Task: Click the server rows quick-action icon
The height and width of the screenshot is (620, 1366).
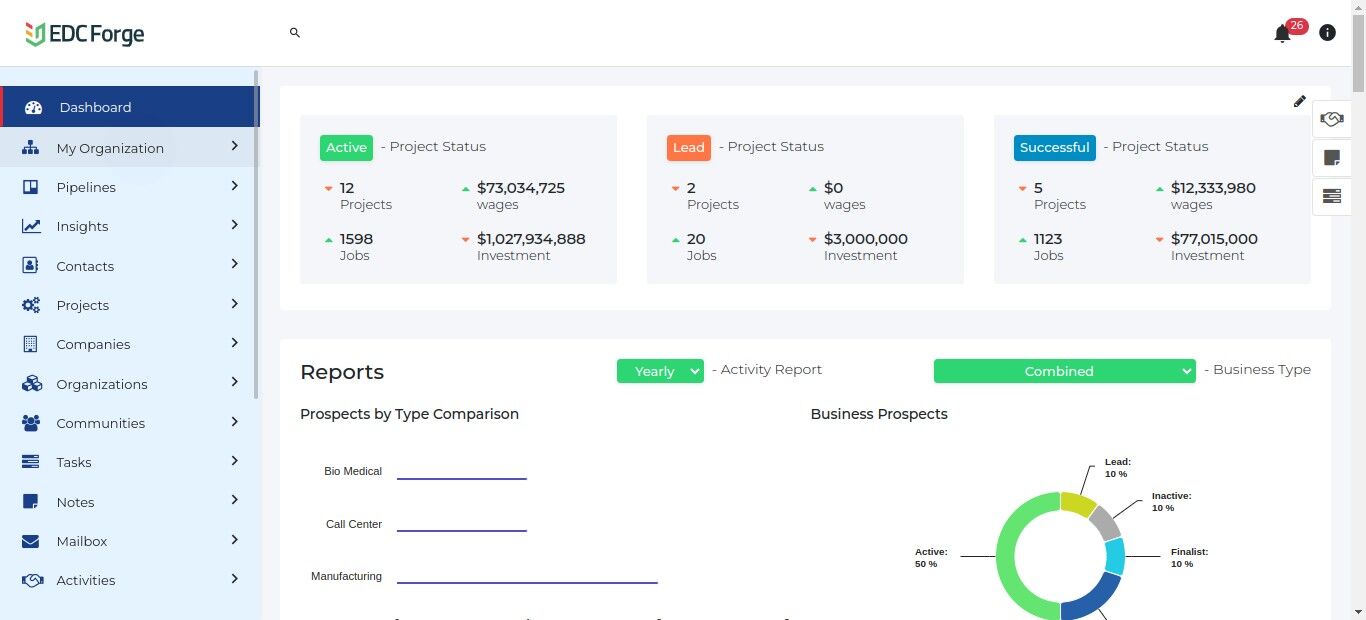Action: [x=1331, y=196]
